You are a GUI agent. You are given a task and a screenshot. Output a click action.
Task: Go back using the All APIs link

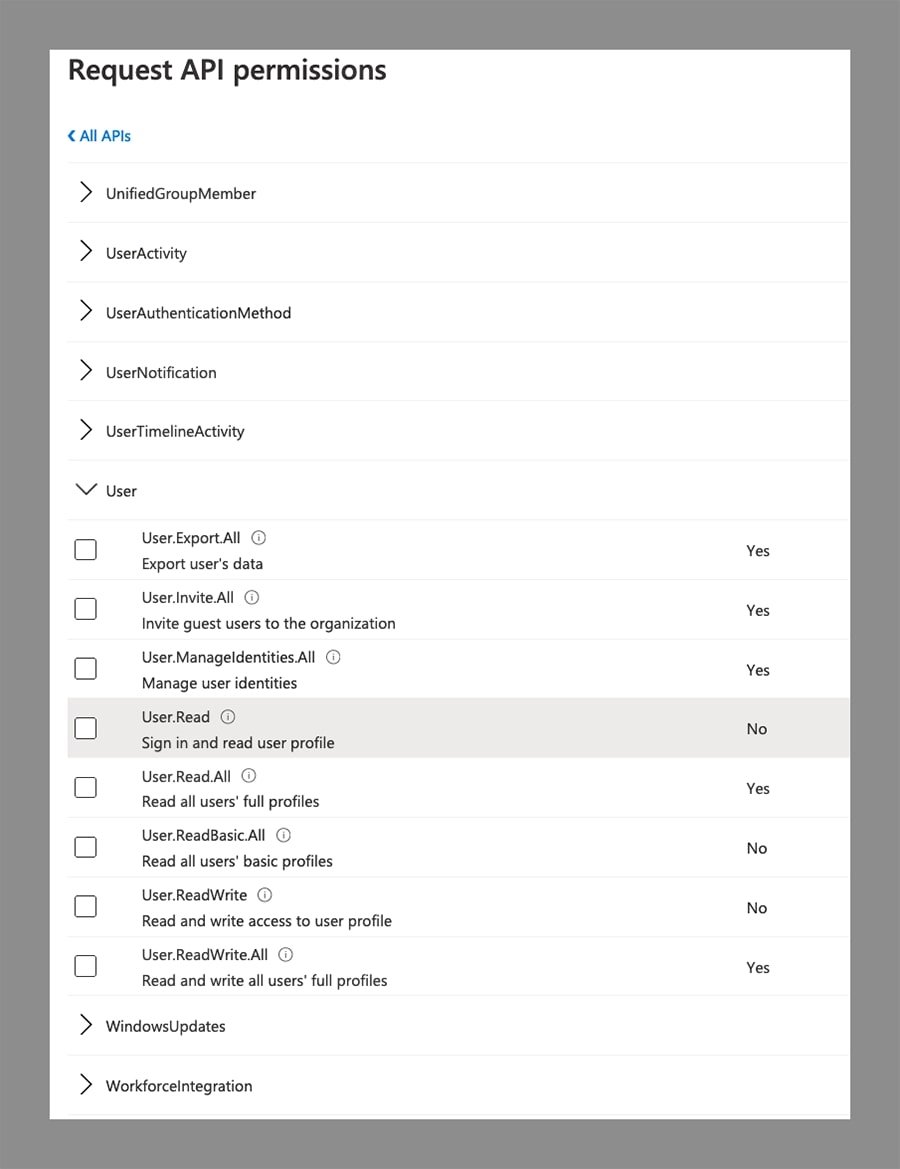point(98,135)
